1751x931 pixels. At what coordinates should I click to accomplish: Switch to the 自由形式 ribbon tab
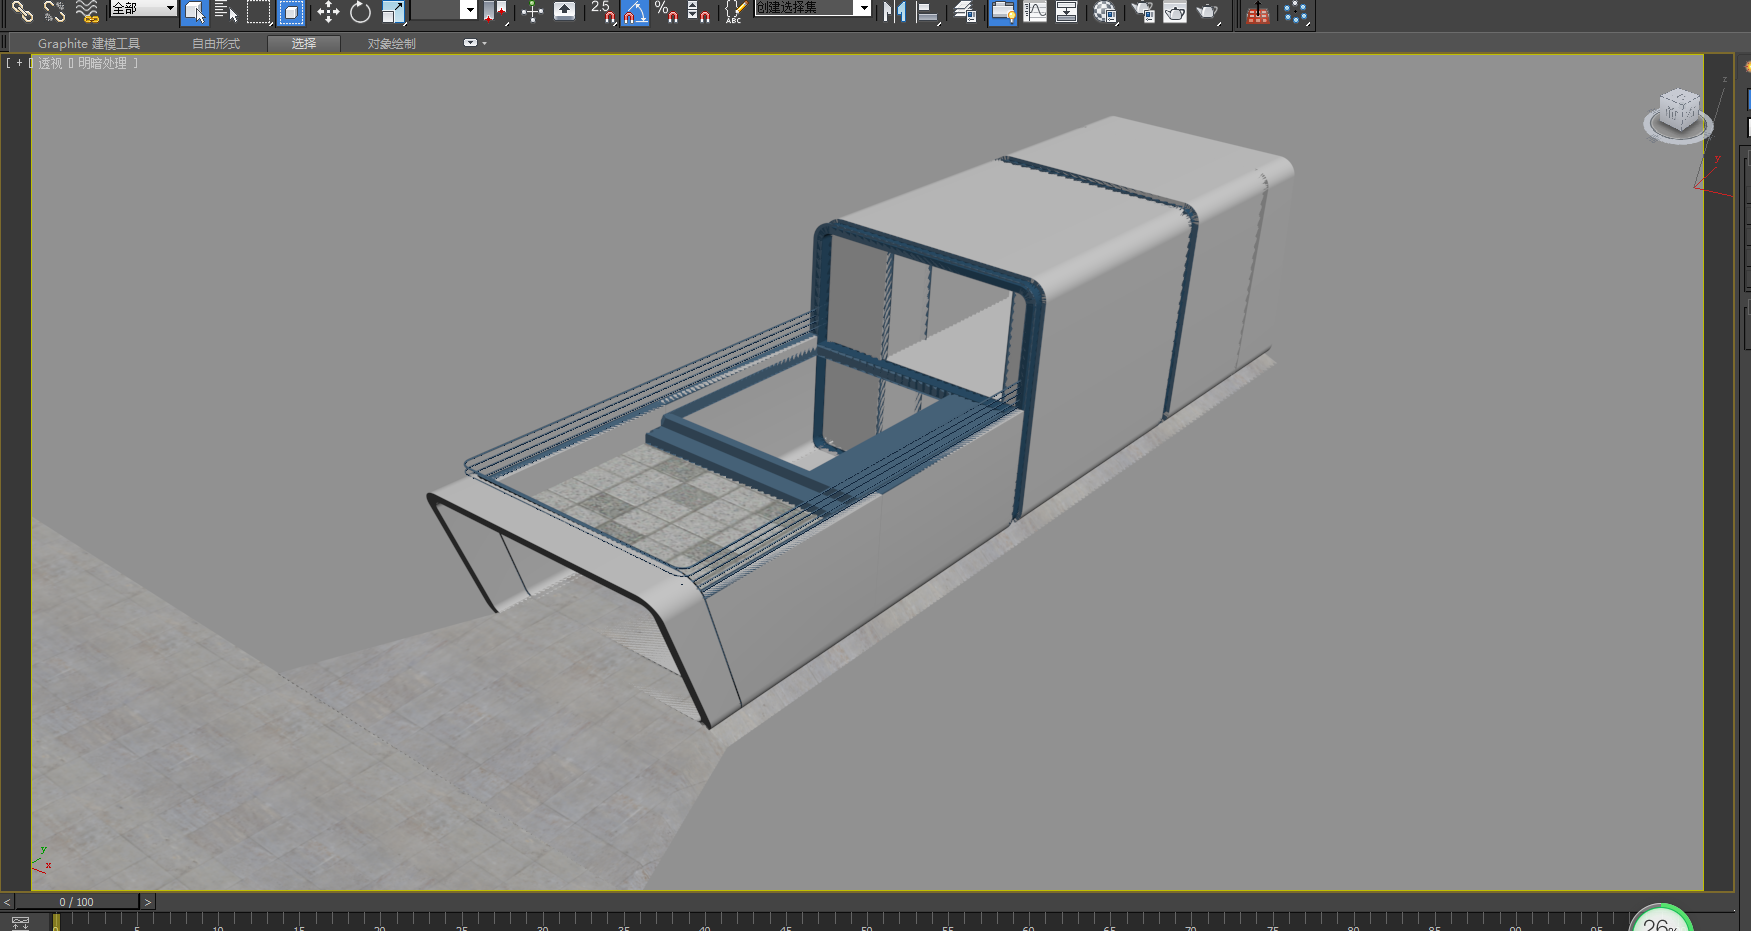point(216,44)
